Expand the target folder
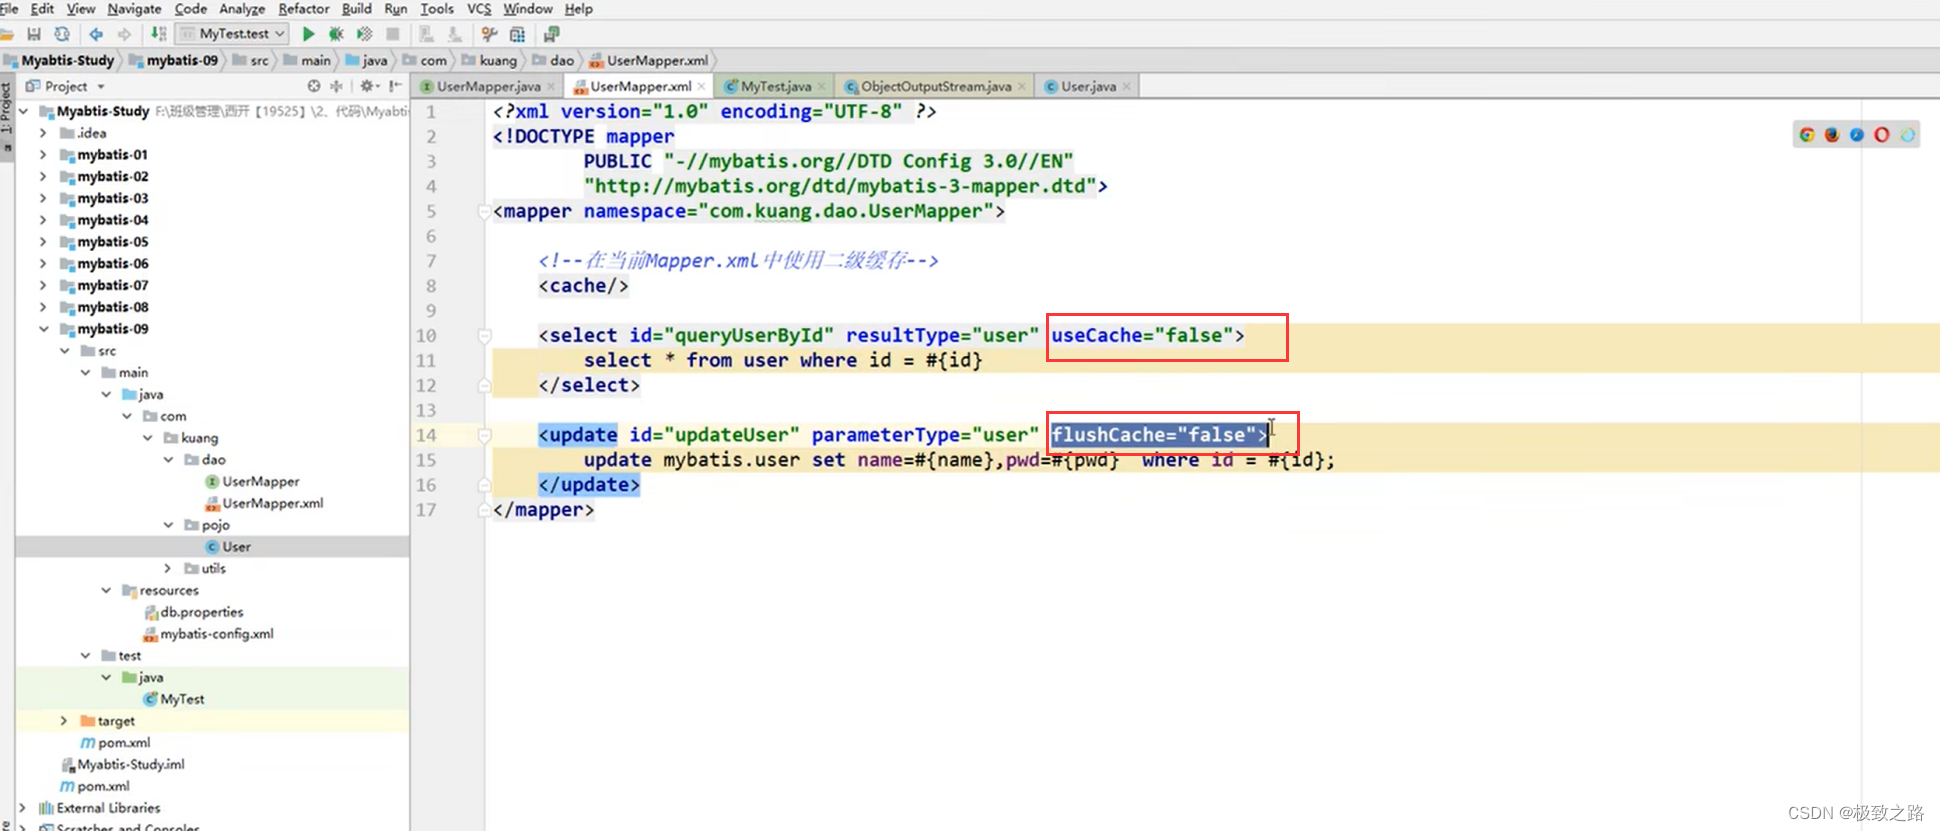Image resolution: width=1940 pixels, height=831 pixels. [x=64, y=721]
